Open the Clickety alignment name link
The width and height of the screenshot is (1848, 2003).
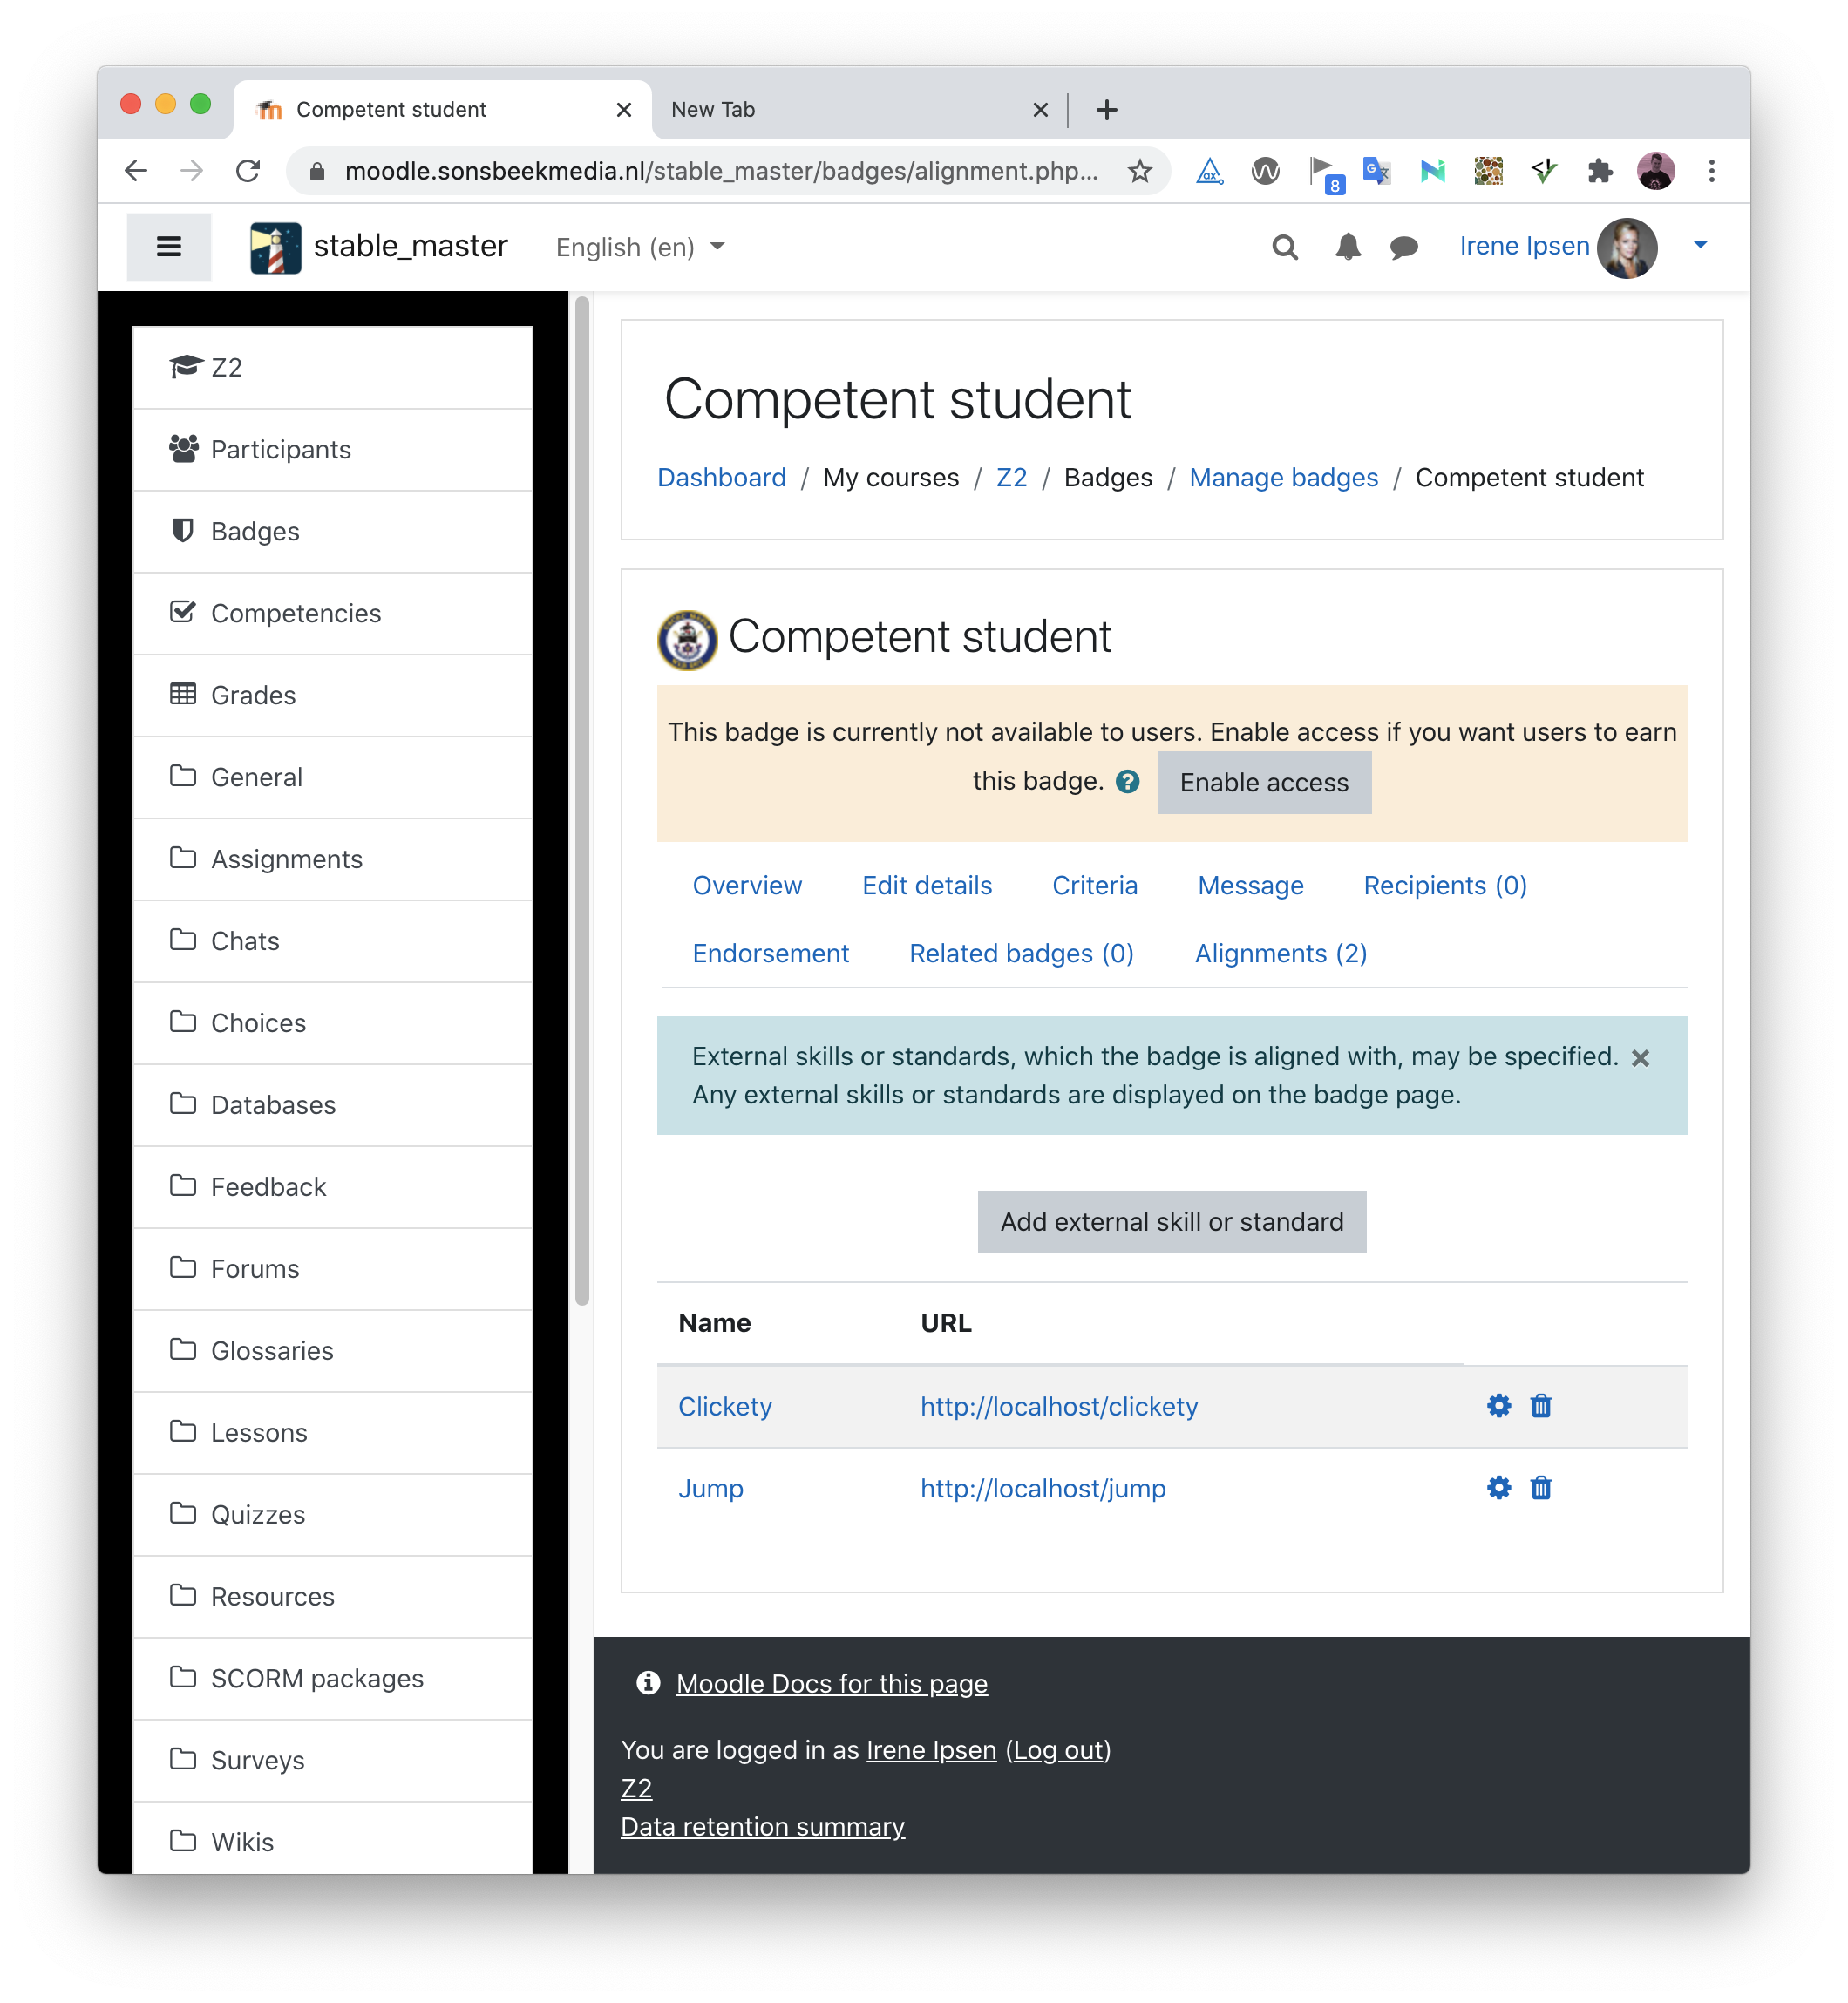(x=725, y=1406)
